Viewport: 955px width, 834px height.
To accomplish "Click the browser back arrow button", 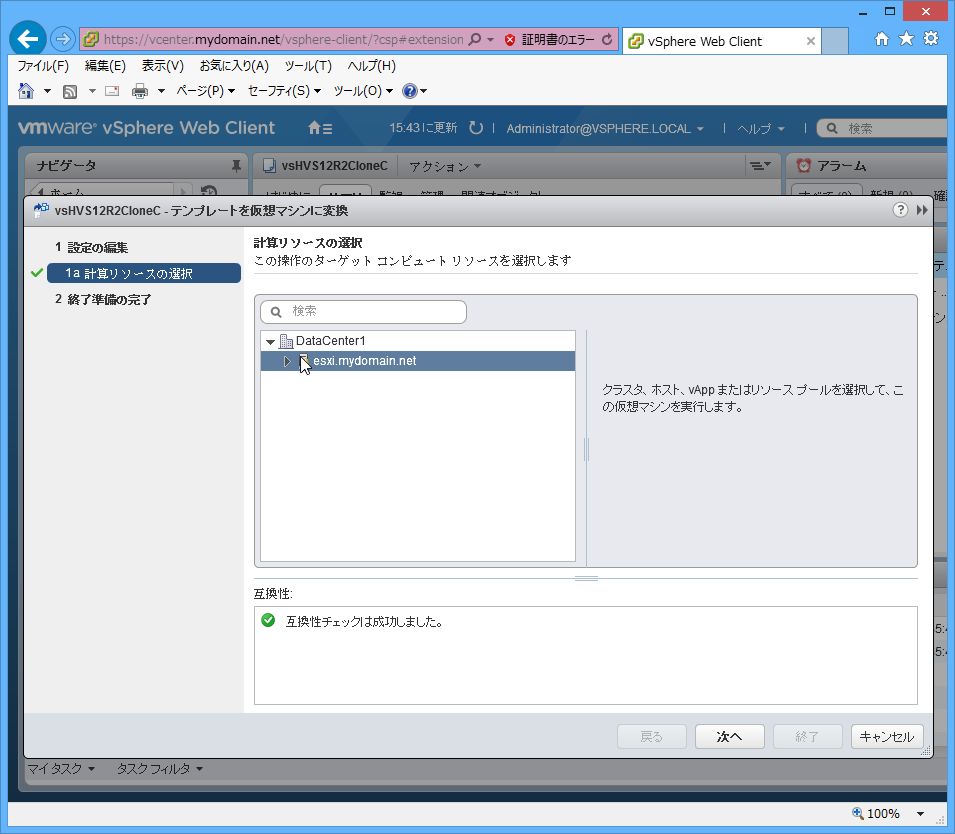I will (x=28, y=40).
